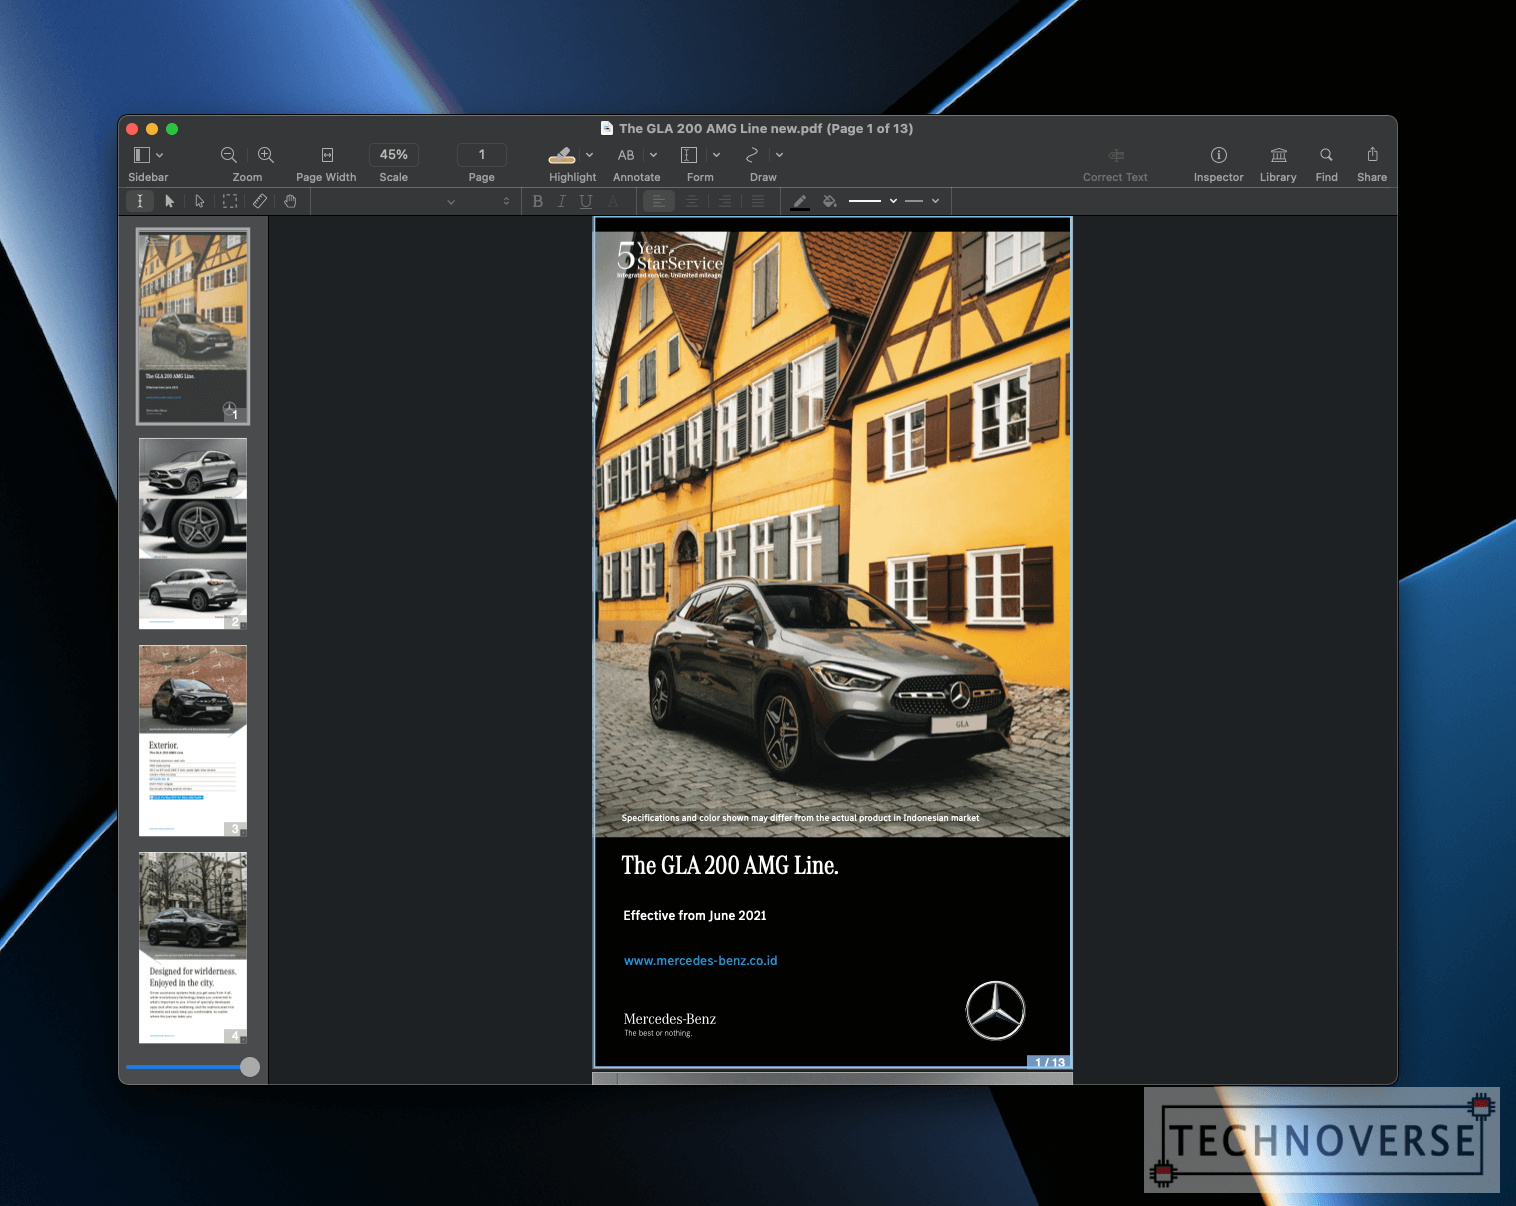Image resolution: width=1516 pixels, height=1206 pixels.
Task: Click the horizontal scrollbar below document
Action: pyautogui.click(x=832, y=1078)
